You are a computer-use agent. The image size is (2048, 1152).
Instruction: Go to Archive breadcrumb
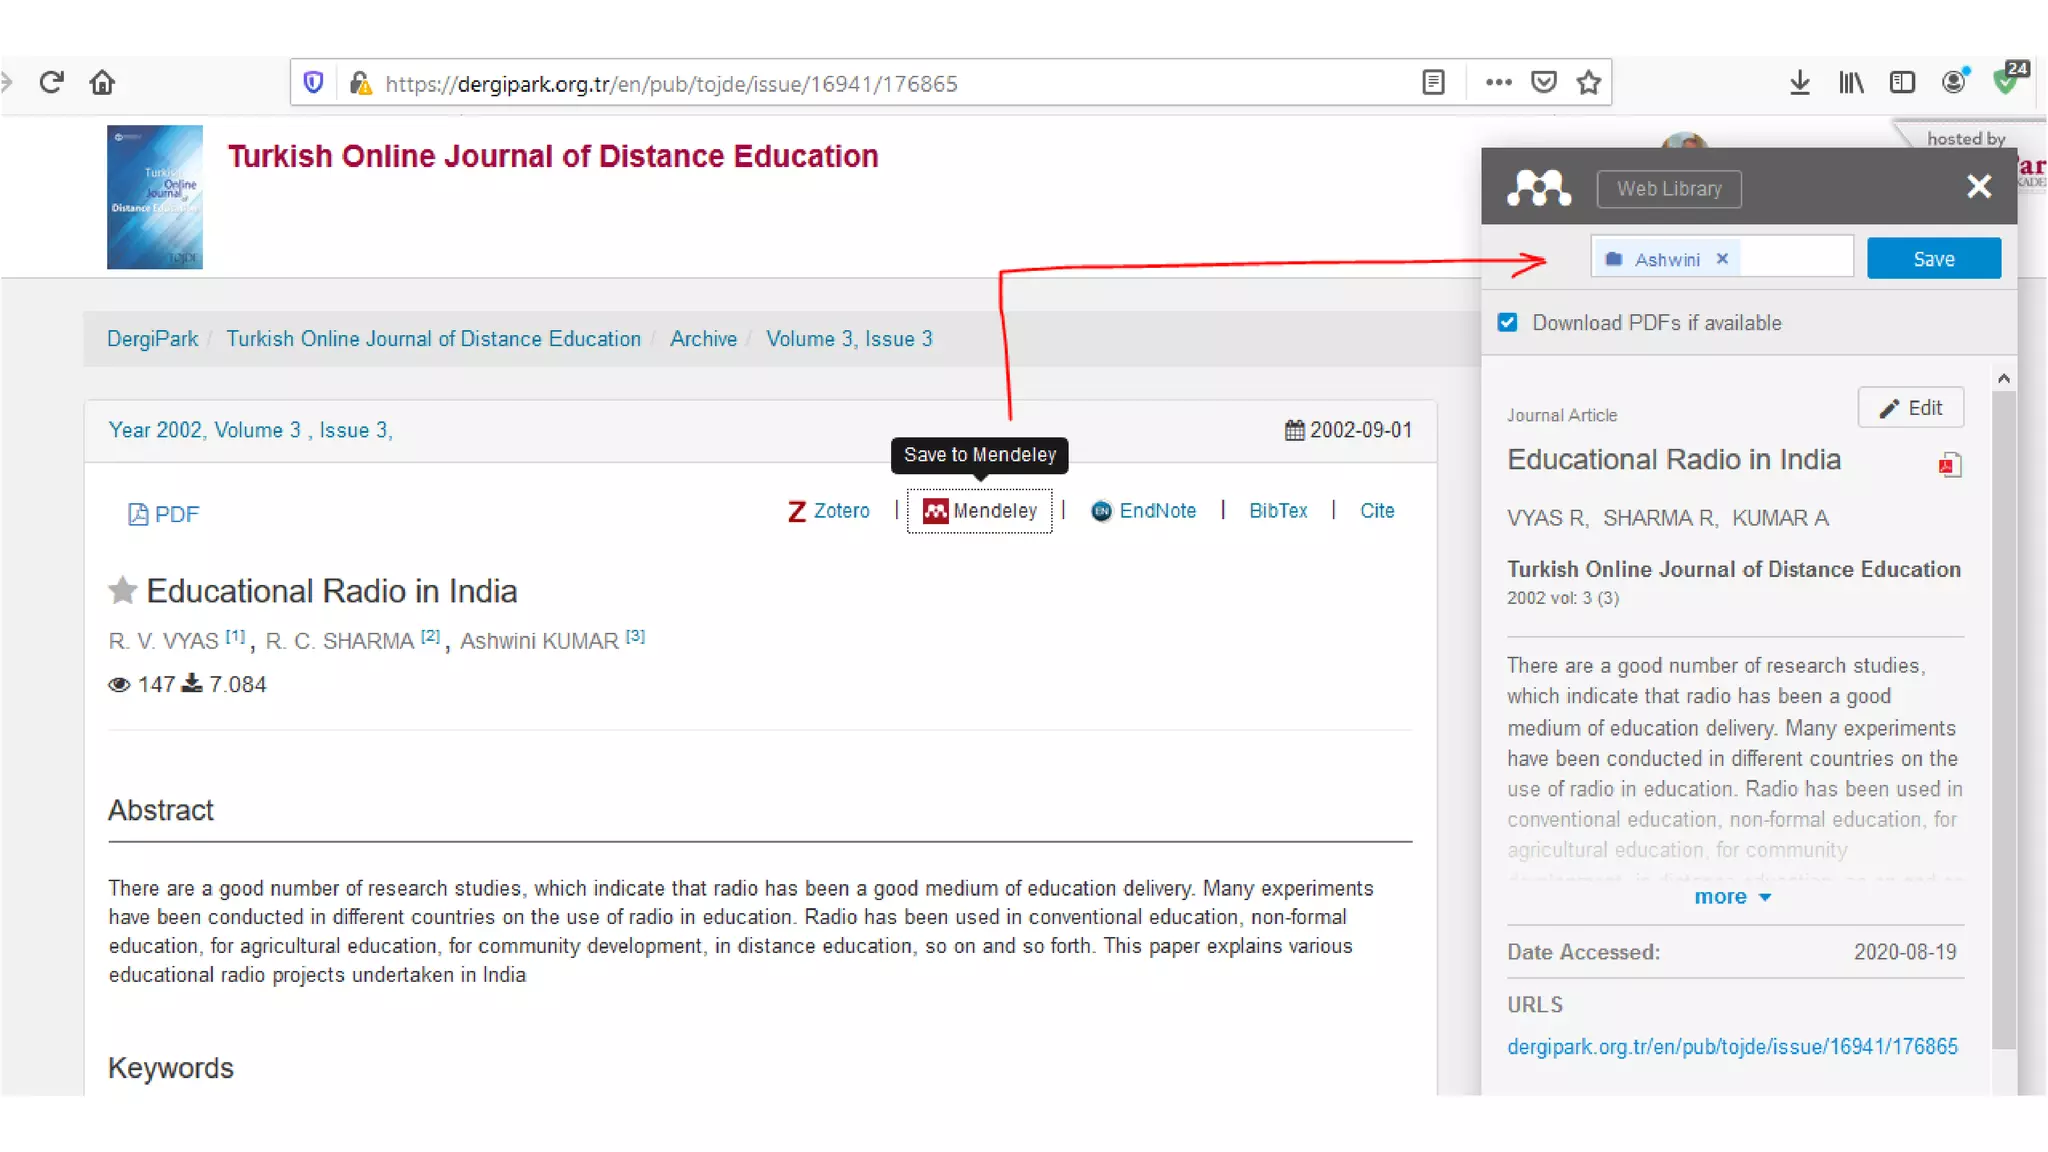point(703,339)
